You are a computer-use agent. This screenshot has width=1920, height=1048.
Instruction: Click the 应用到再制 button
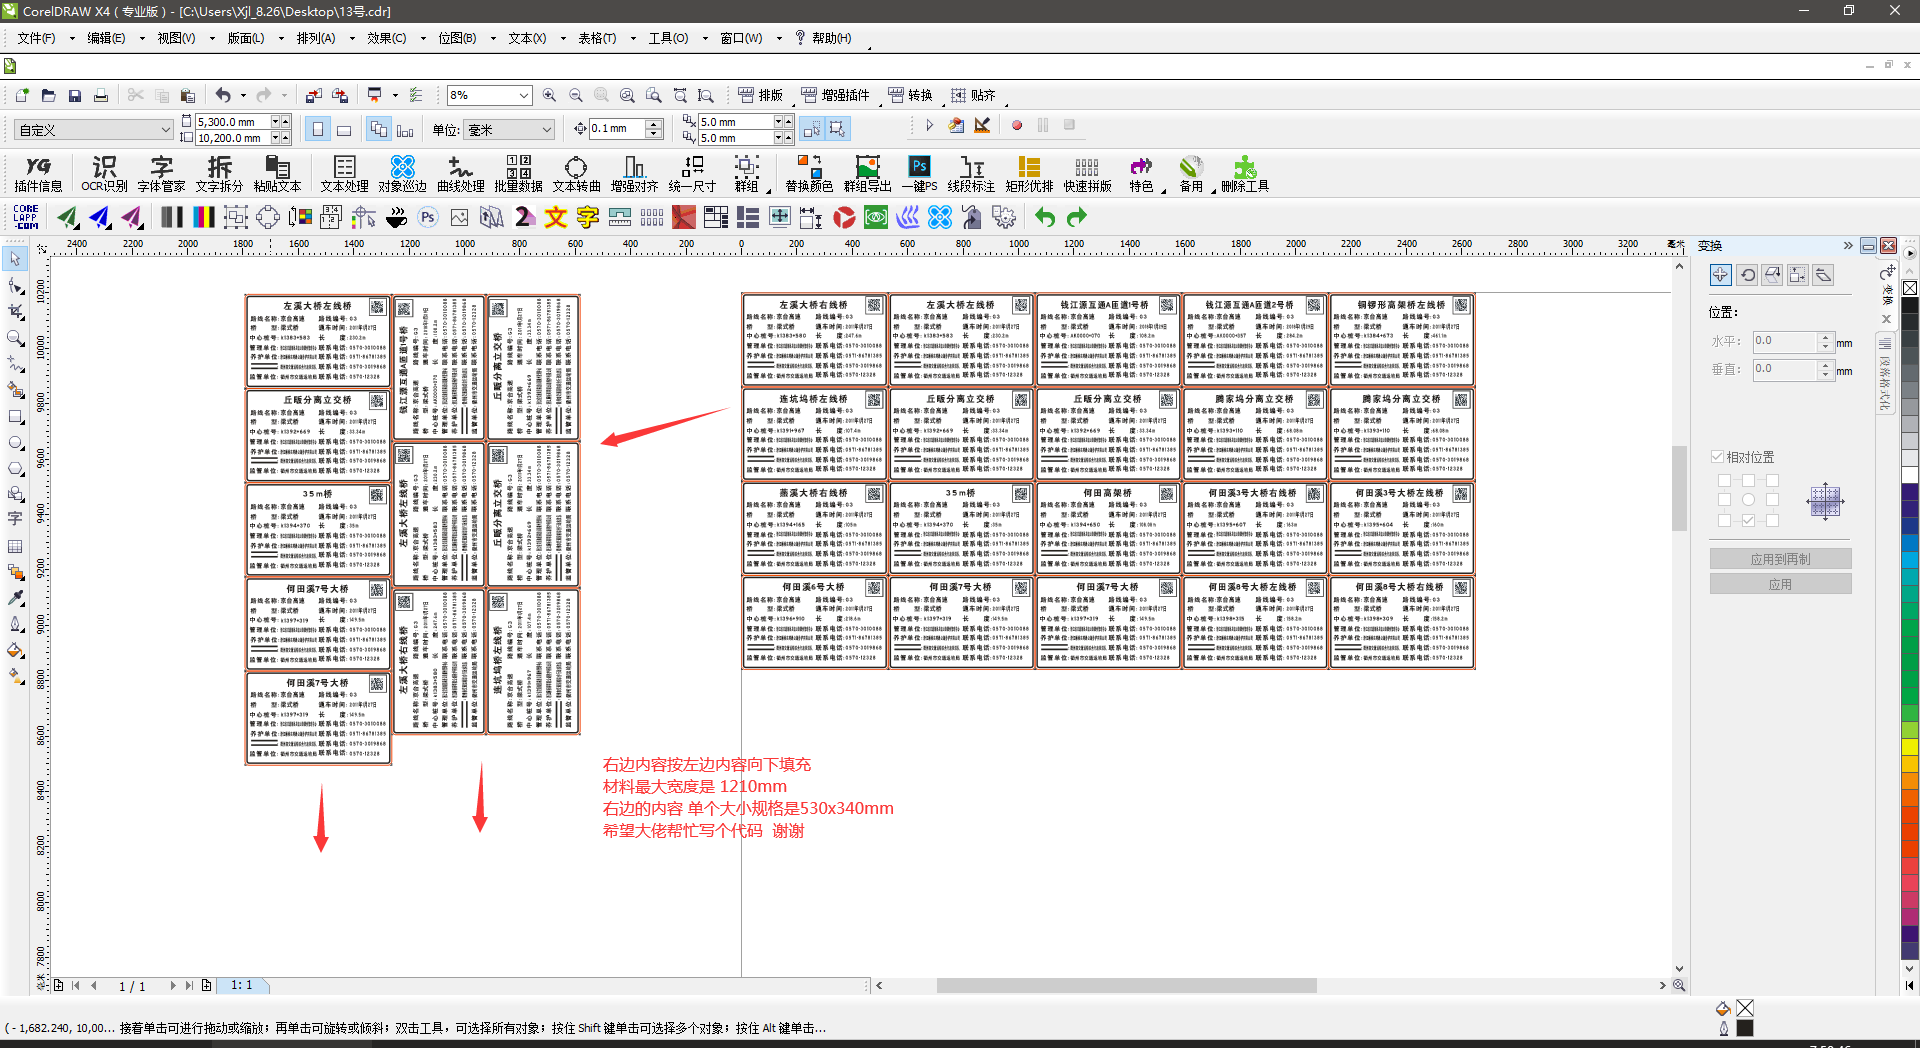coord(1780,559)
